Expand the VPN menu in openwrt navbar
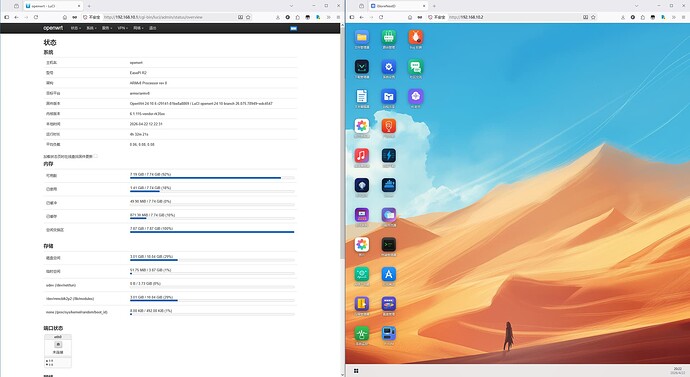Screen dimensions: 690x377 click(x=122, y=28)
